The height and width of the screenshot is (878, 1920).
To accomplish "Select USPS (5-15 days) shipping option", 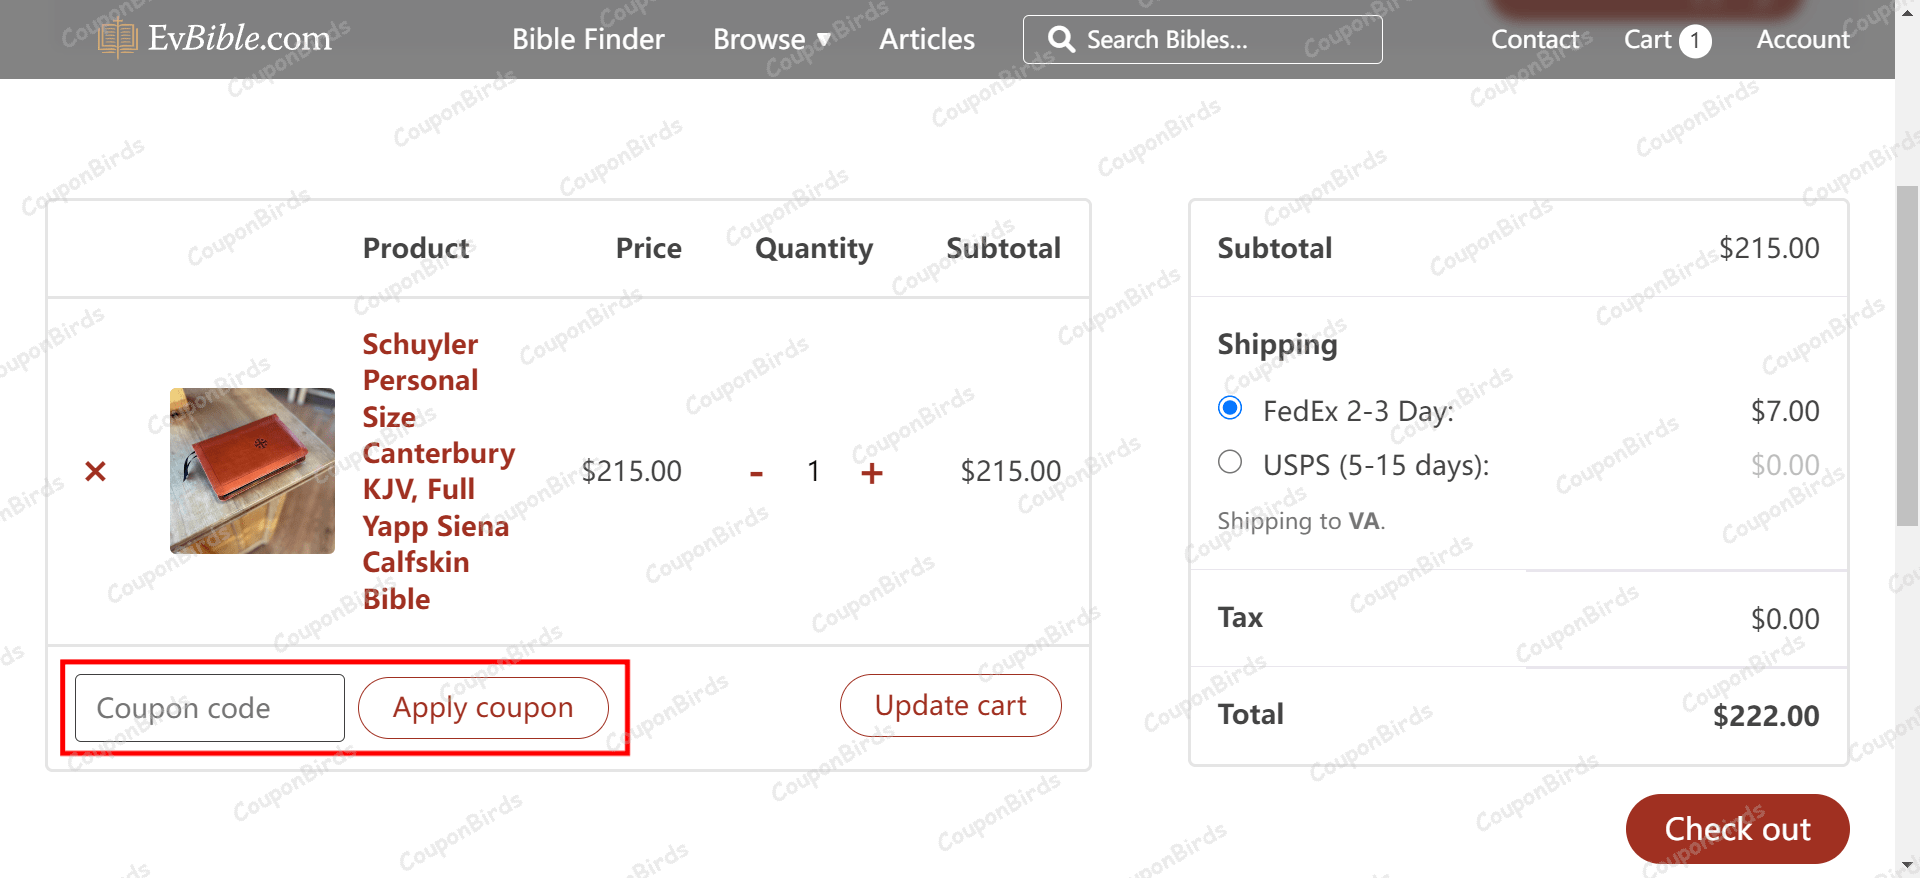I will point(1230,462).
